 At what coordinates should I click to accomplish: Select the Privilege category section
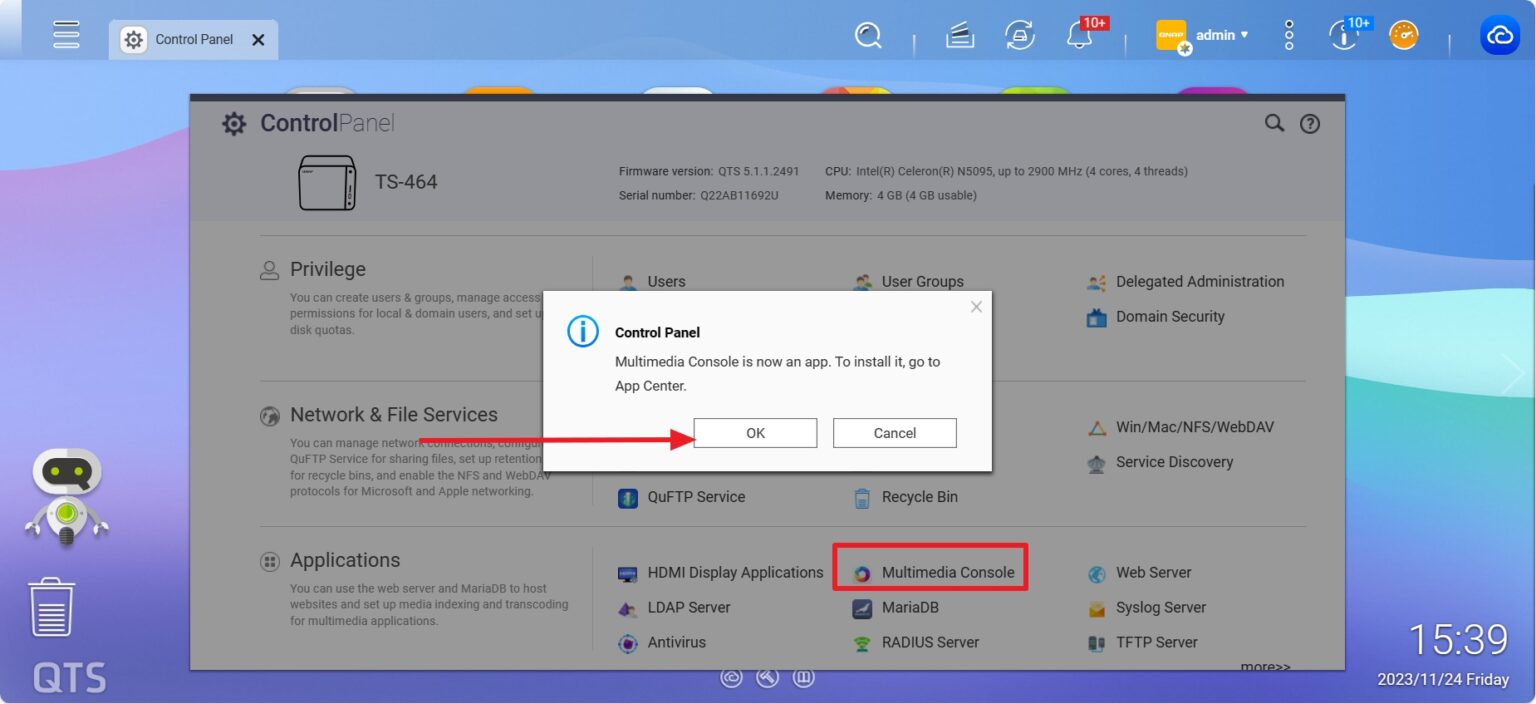tap(327, 269)
